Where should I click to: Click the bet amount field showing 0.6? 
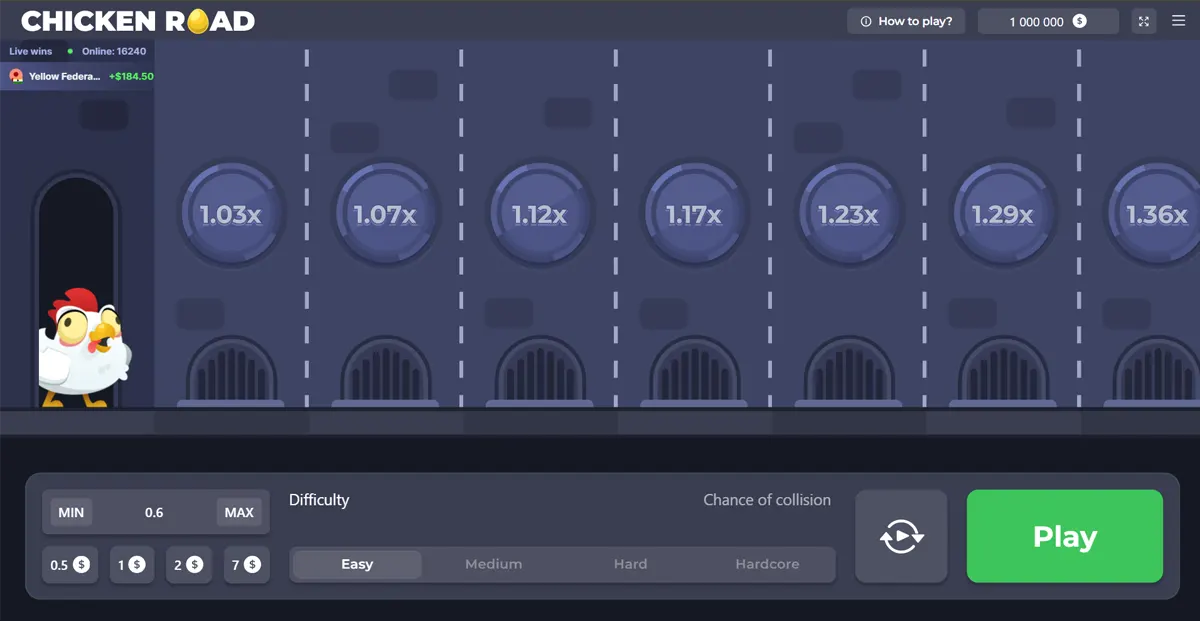coord(154,513)
